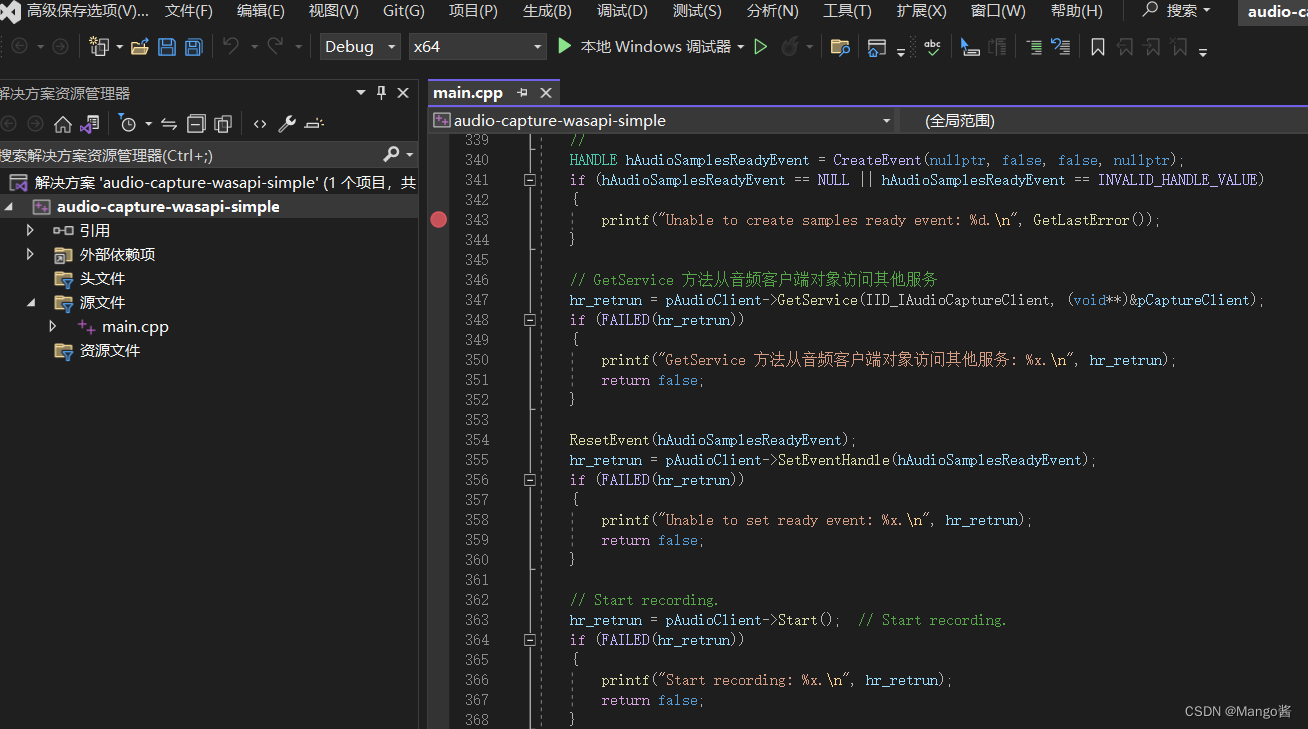
Task: Start without debugging using outlined play icon
Action: (x=761, y=47)
